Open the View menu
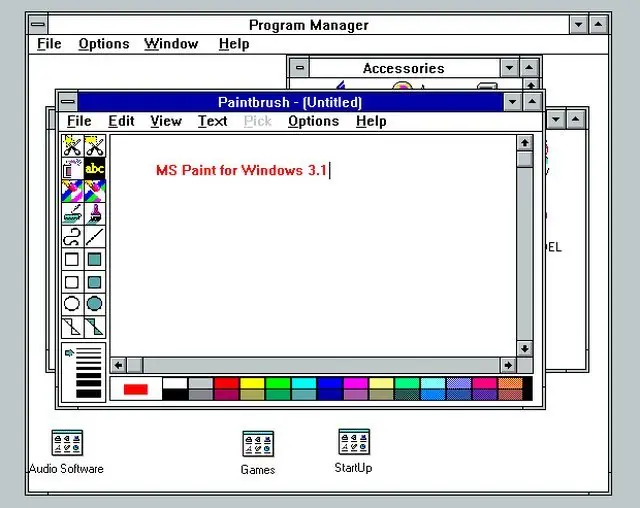This screenshot has height=508, width=640. (x=166, y=121)
